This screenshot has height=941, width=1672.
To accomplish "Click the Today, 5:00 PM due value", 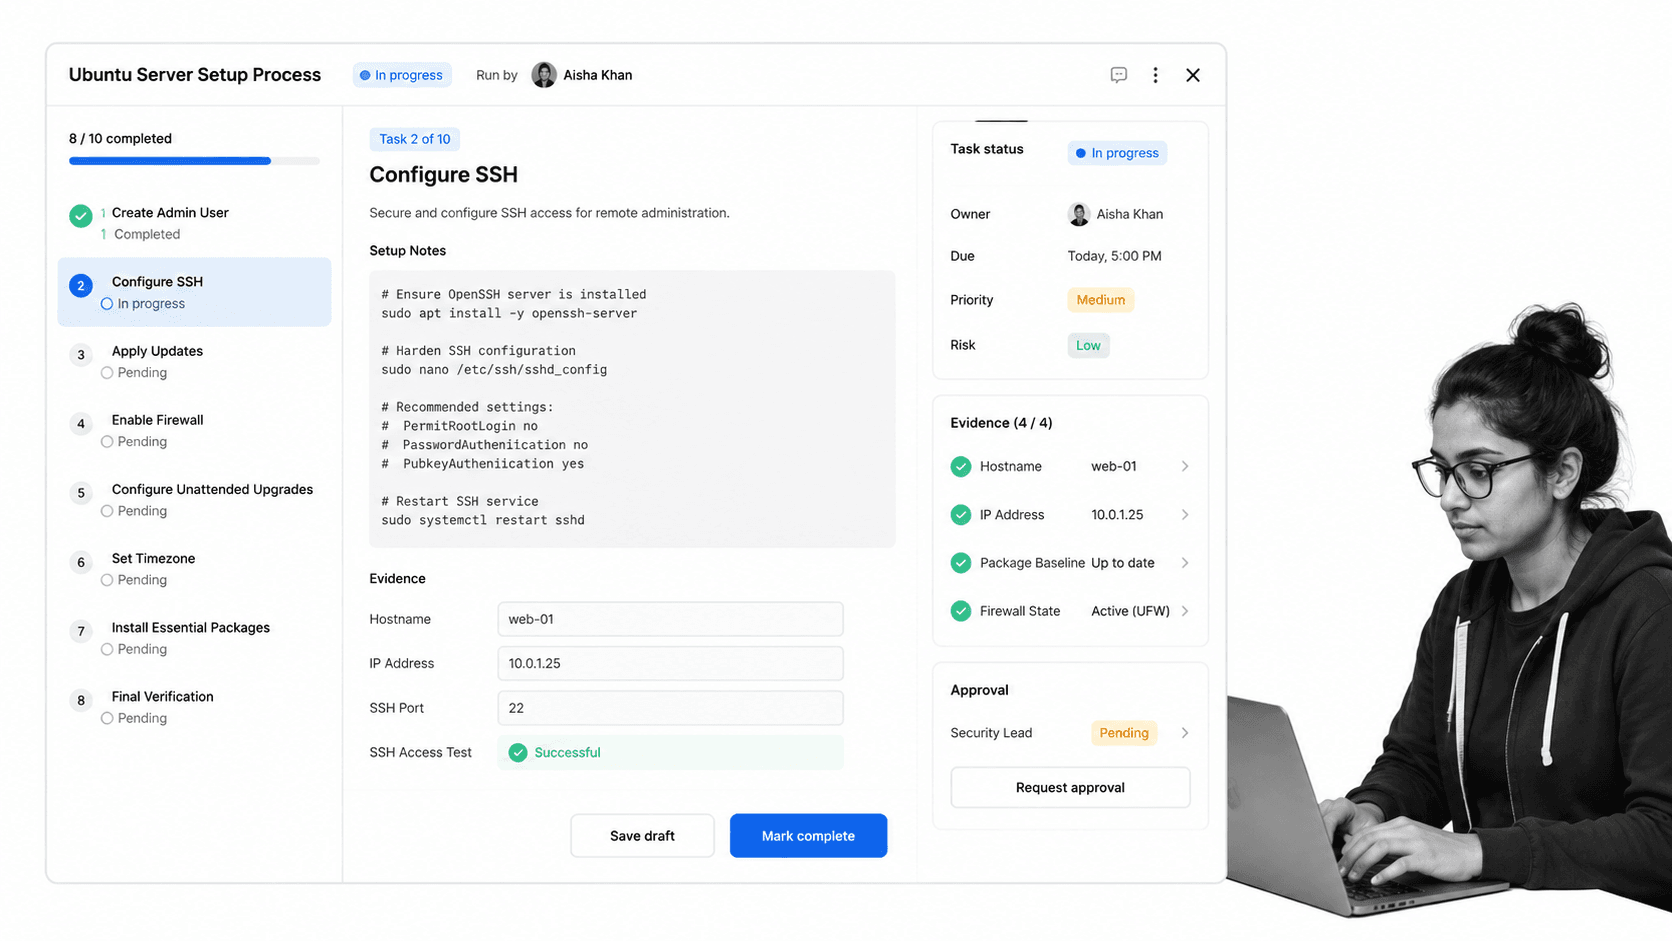I will pos(1115,256).
